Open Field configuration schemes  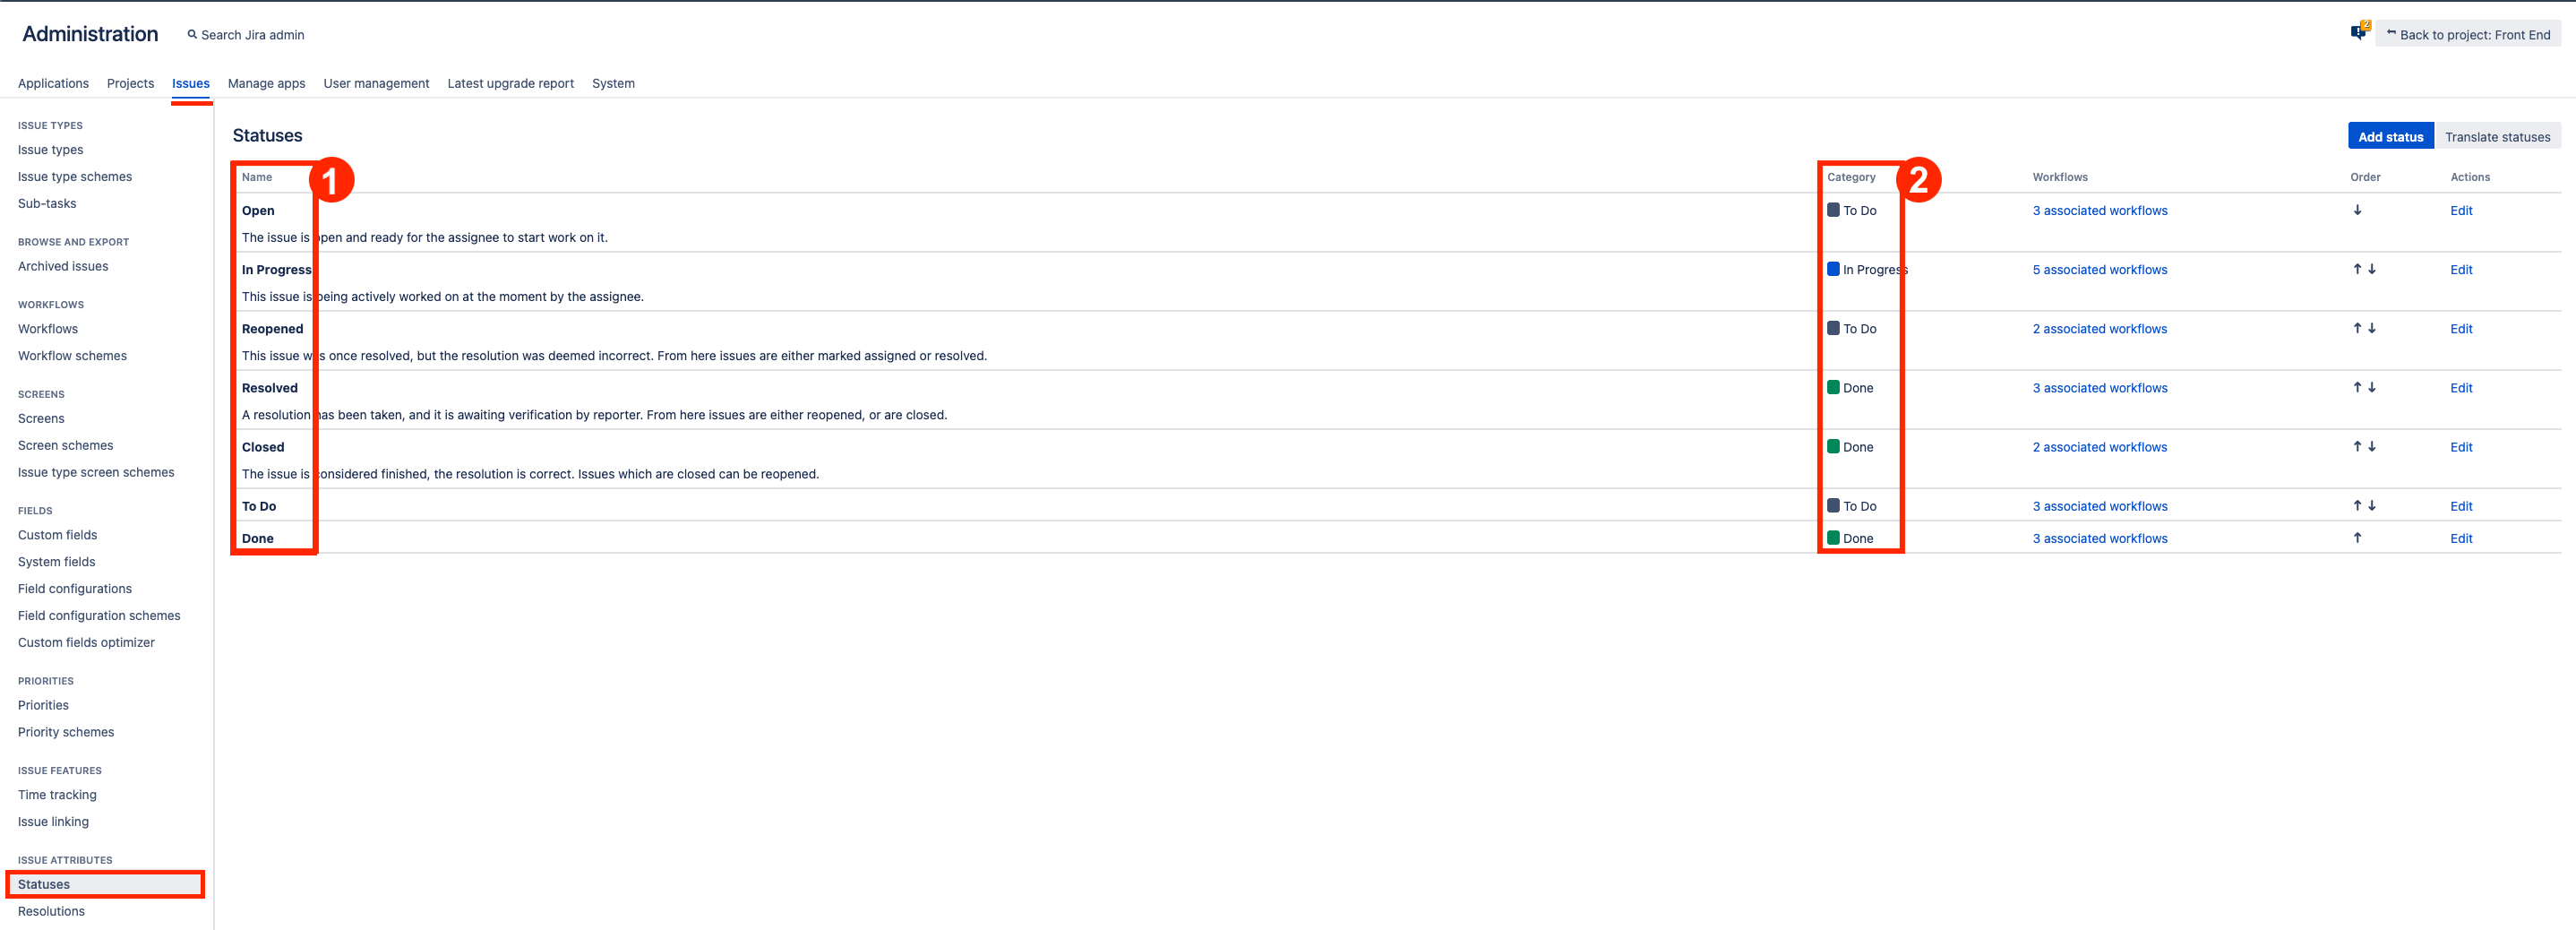point(99,615)
